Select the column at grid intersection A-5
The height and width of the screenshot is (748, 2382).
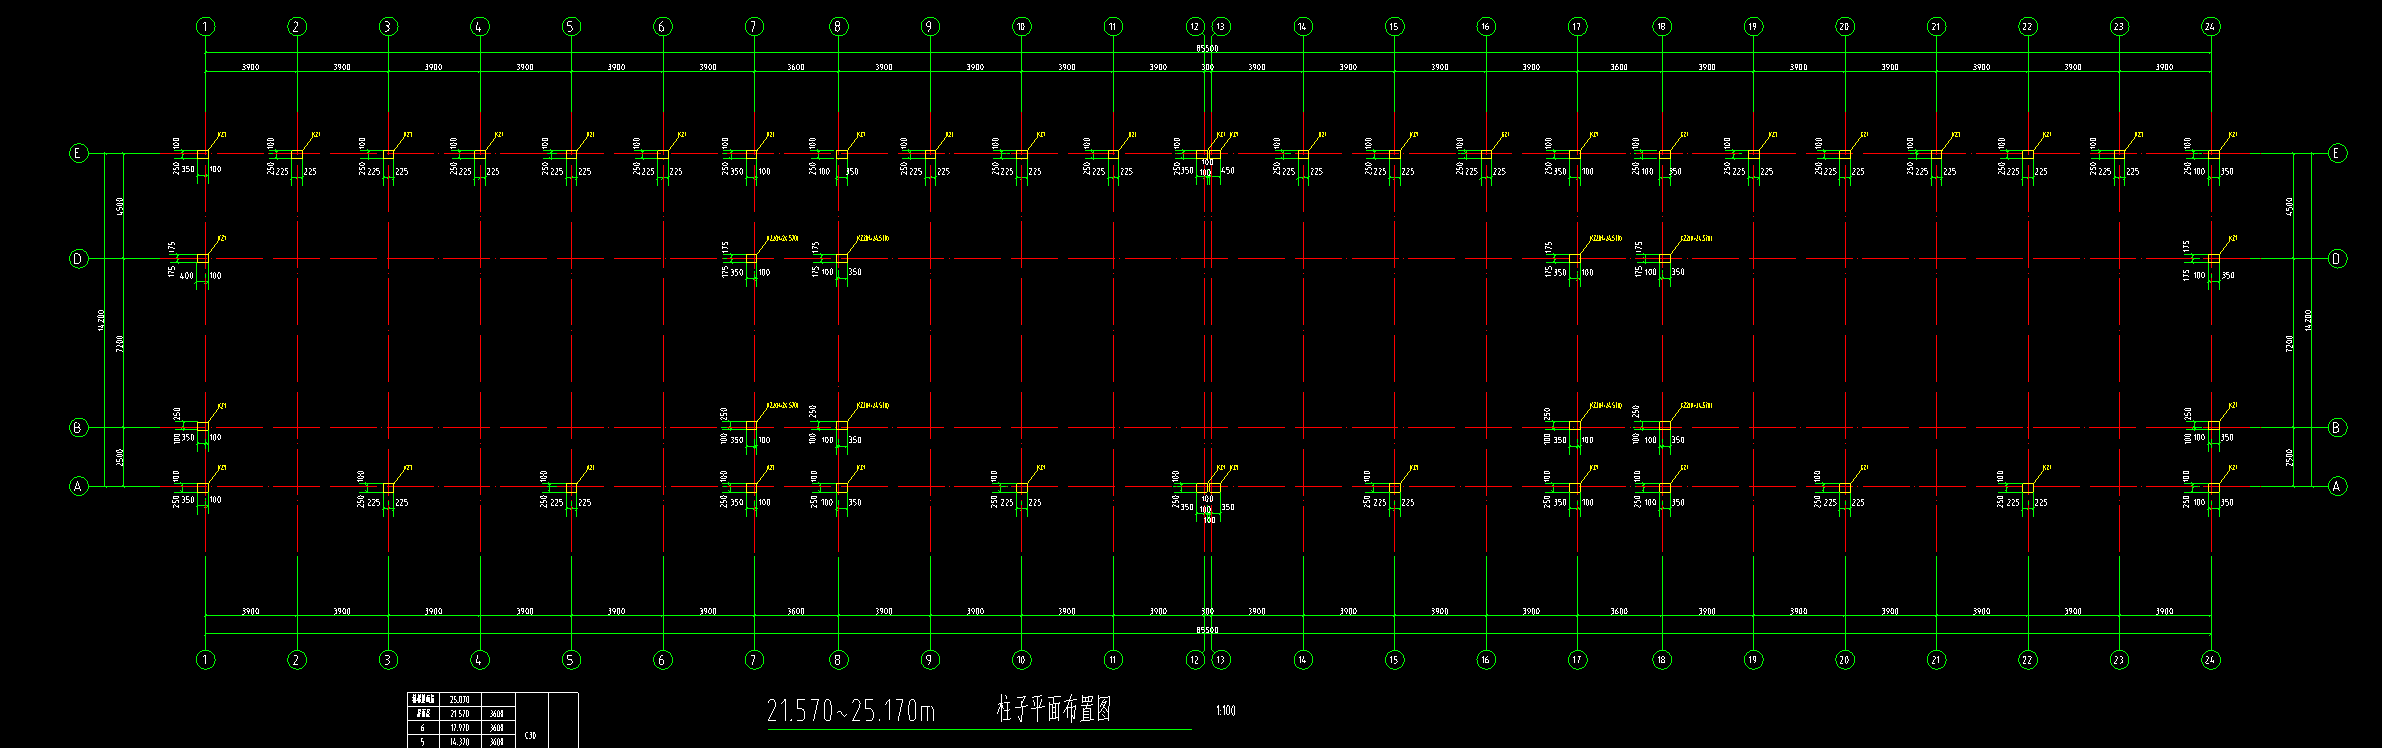pos(571,488)
